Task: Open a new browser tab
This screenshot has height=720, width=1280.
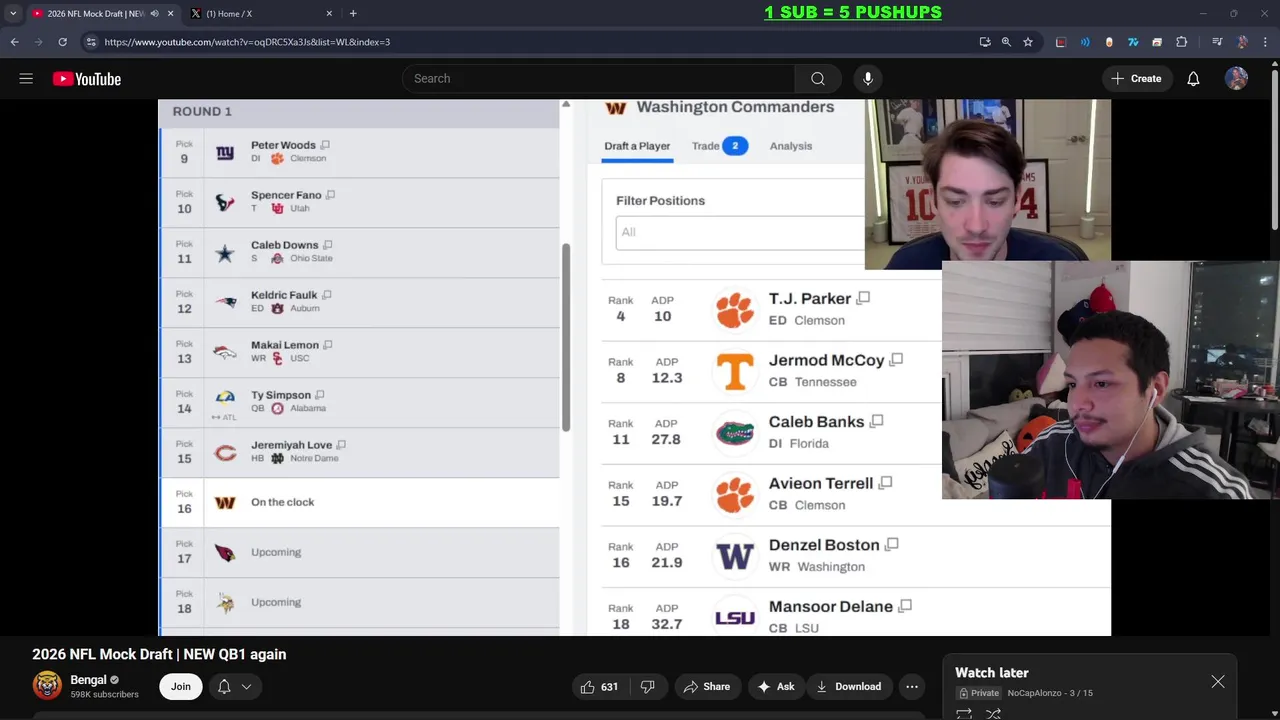Action: pos(353,14)
